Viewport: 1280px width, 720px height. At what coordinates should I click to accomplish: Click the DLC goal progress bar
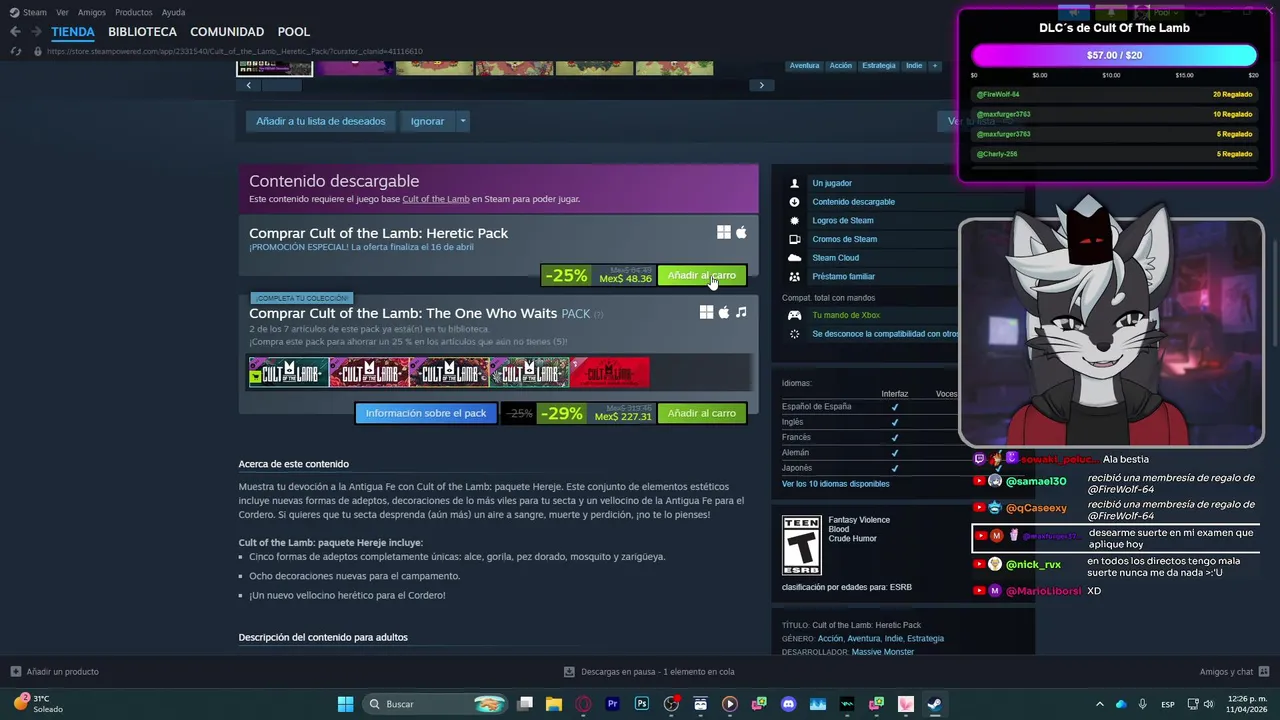[x=1114, y=55]
